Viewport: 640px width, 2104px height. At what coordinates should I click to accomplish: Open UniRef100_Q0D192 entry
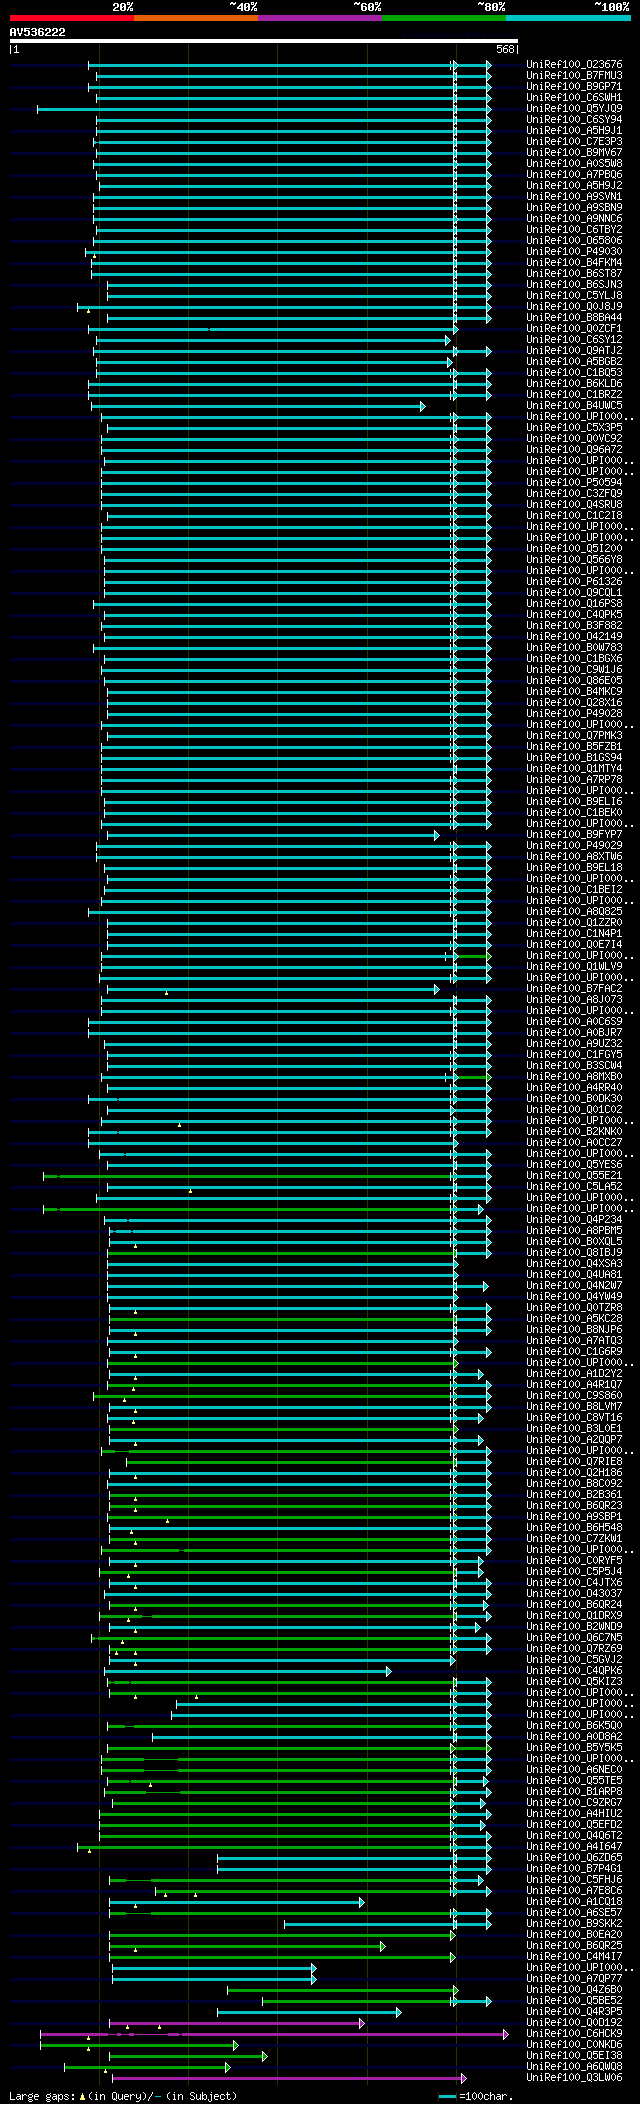[574, 2022]
